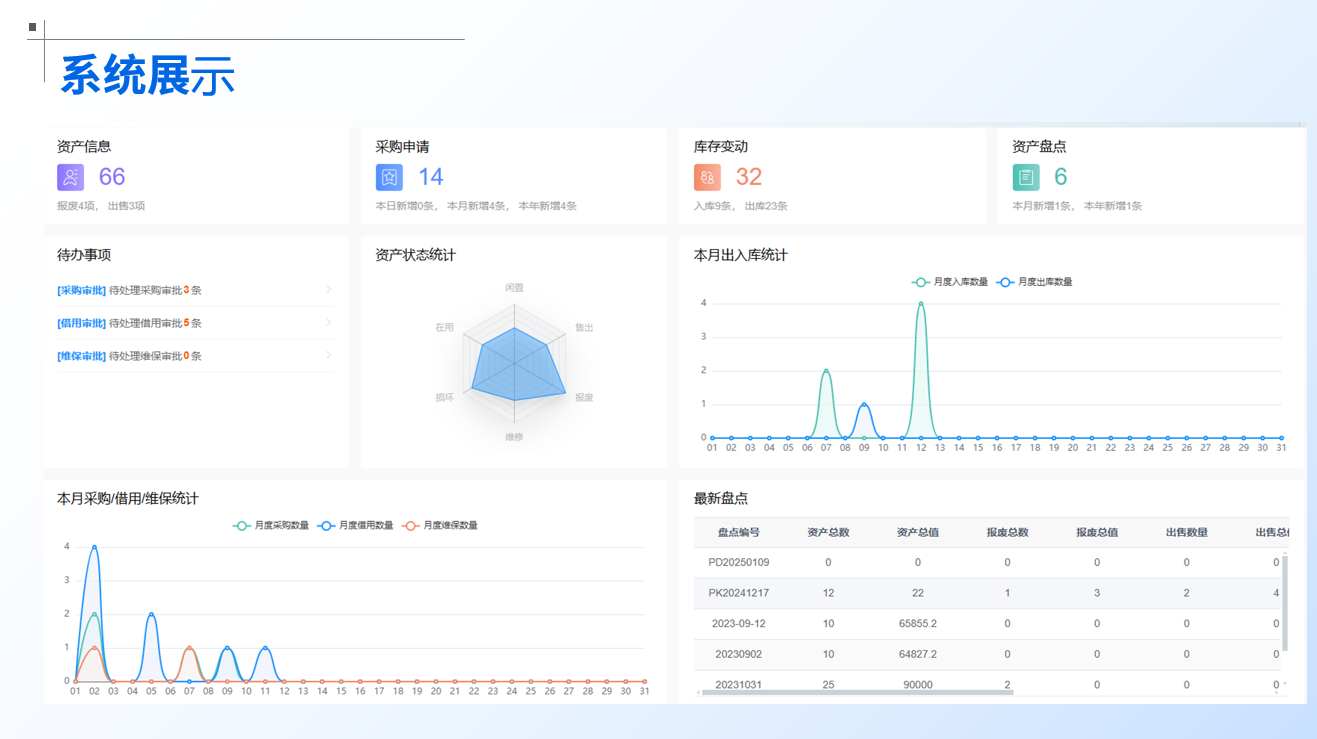Click the asset inventory count 6

click(x=1061, y=177)
